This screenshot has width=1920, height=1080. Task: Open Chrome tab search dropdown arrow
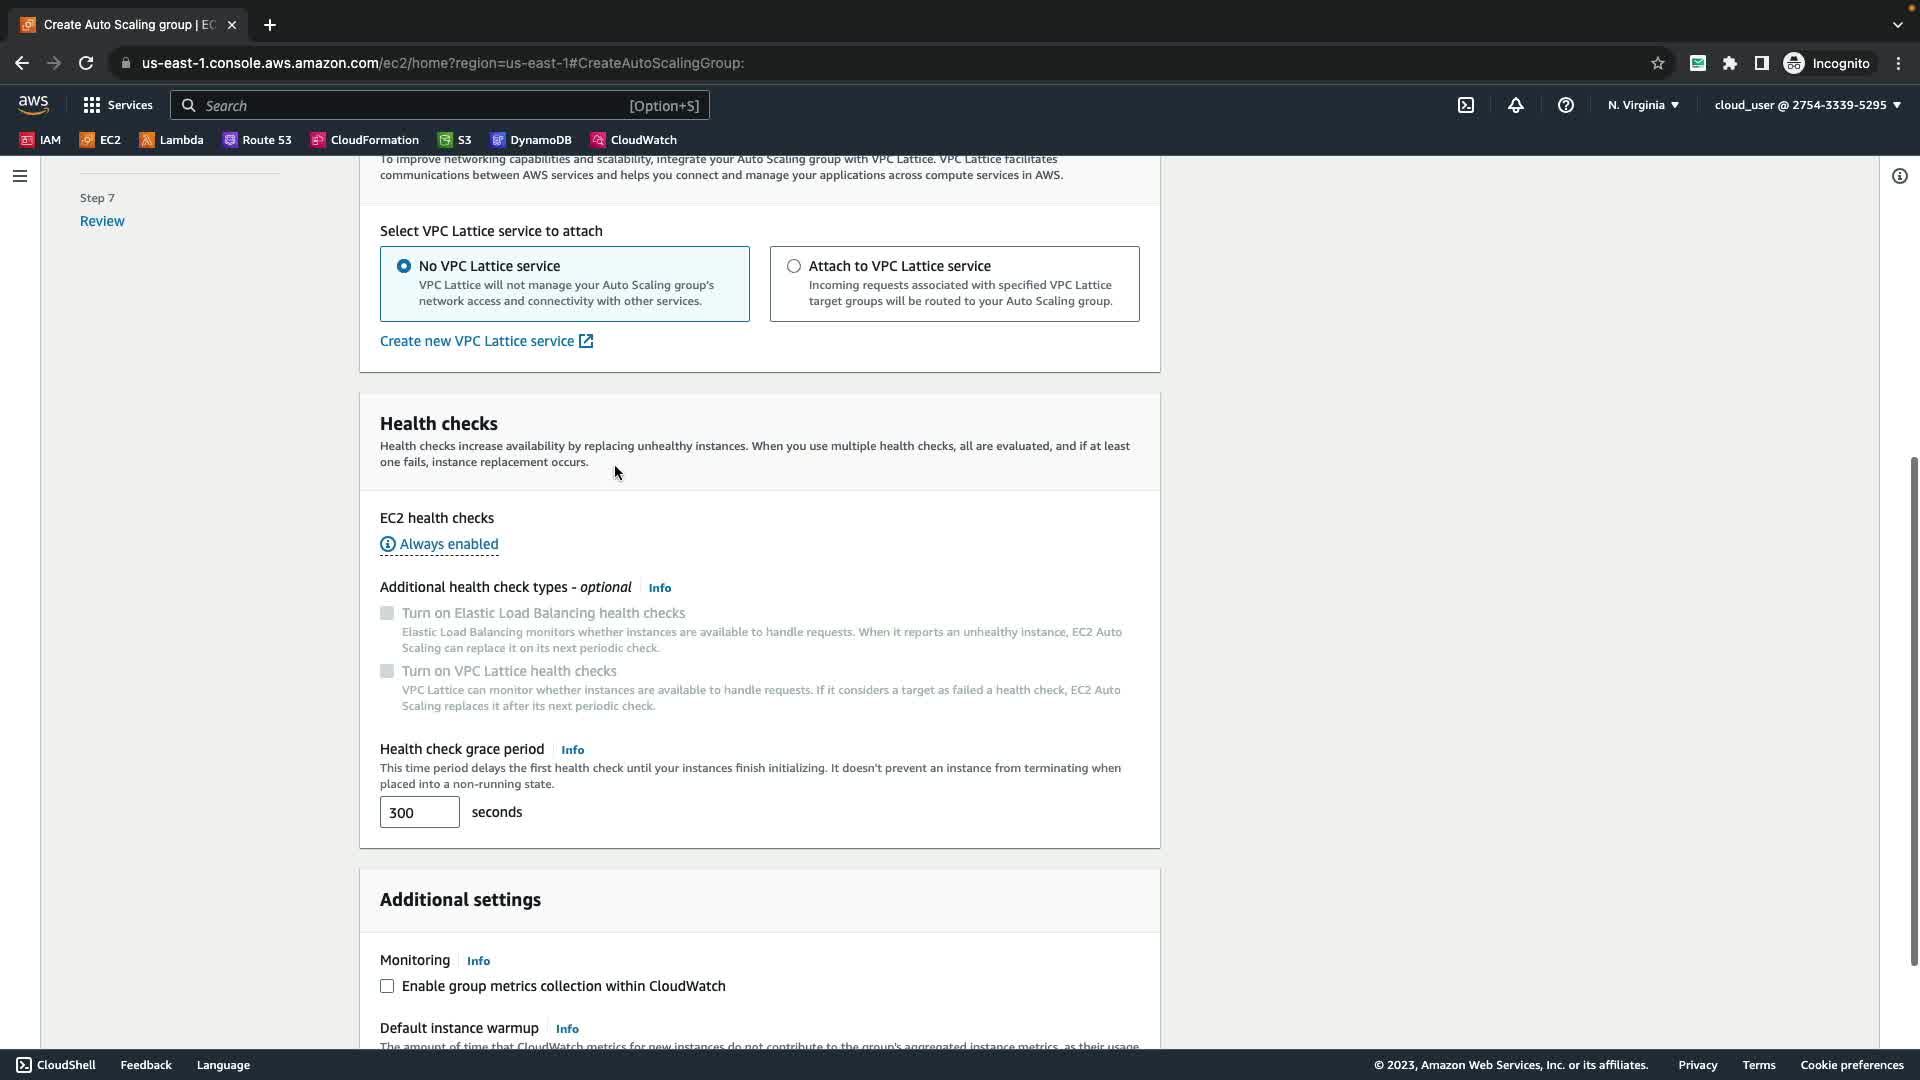(x=1897, y=25)
